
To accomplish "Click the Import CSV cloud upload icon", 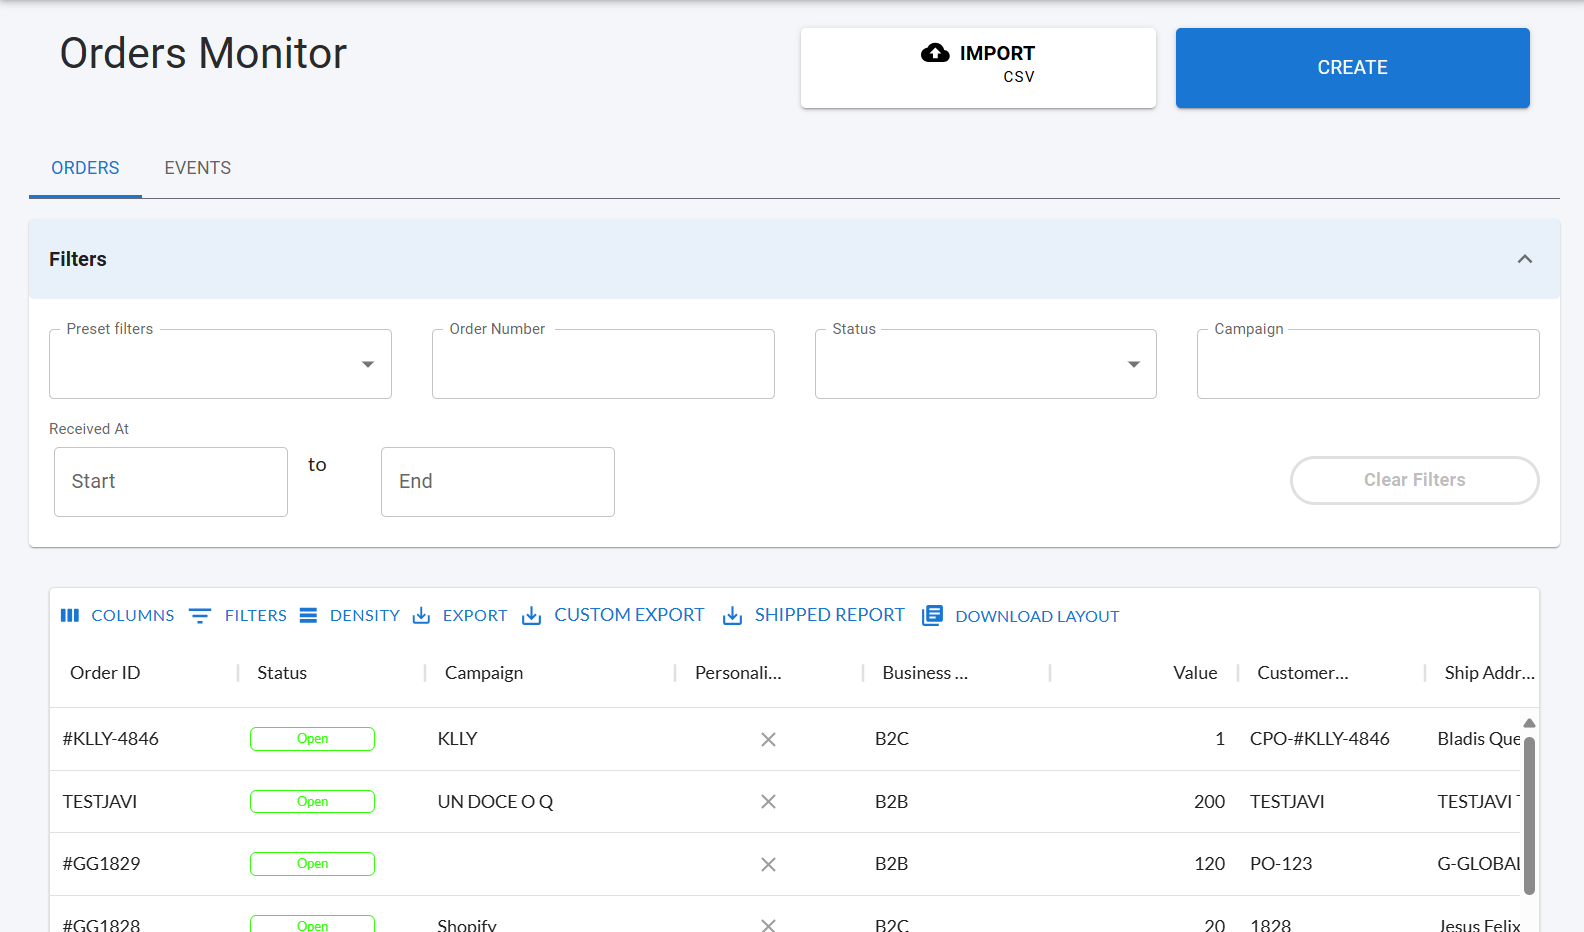I will (x=935, y=53).
